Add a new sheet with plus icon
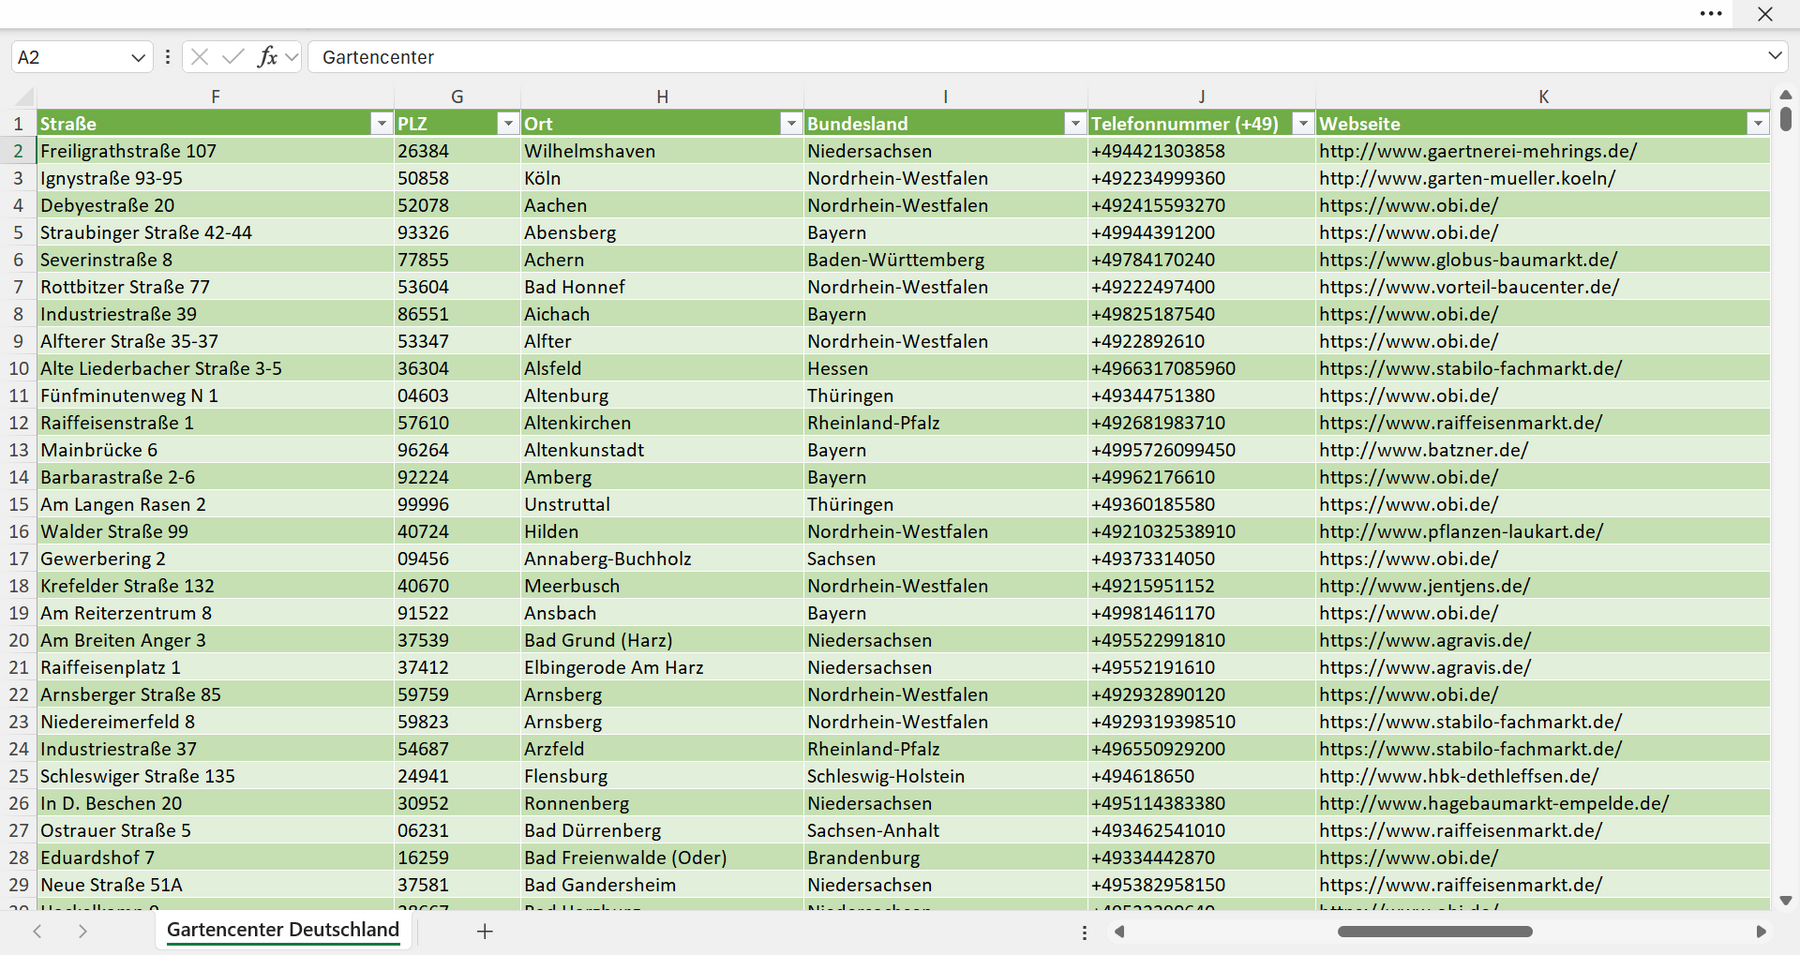The height and width of the screenshot is (955, 1800). (485, 931)
